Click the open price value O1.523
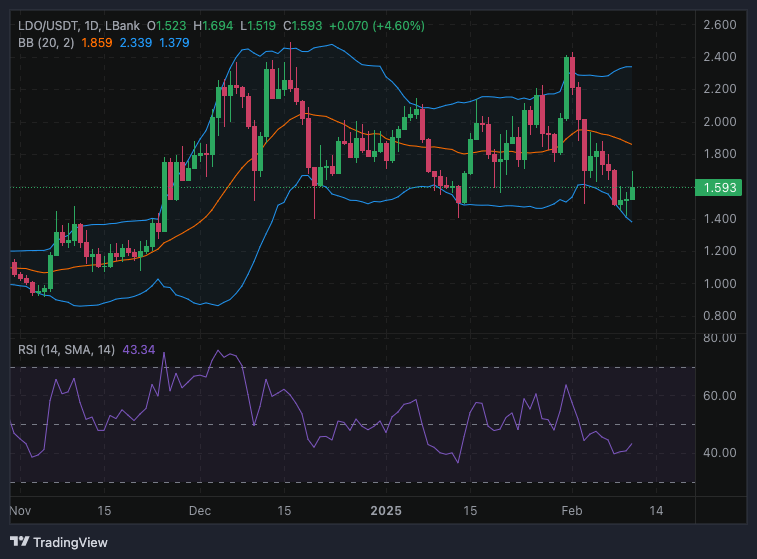This screenshot has width=757, height=559. tap(167, 26)
